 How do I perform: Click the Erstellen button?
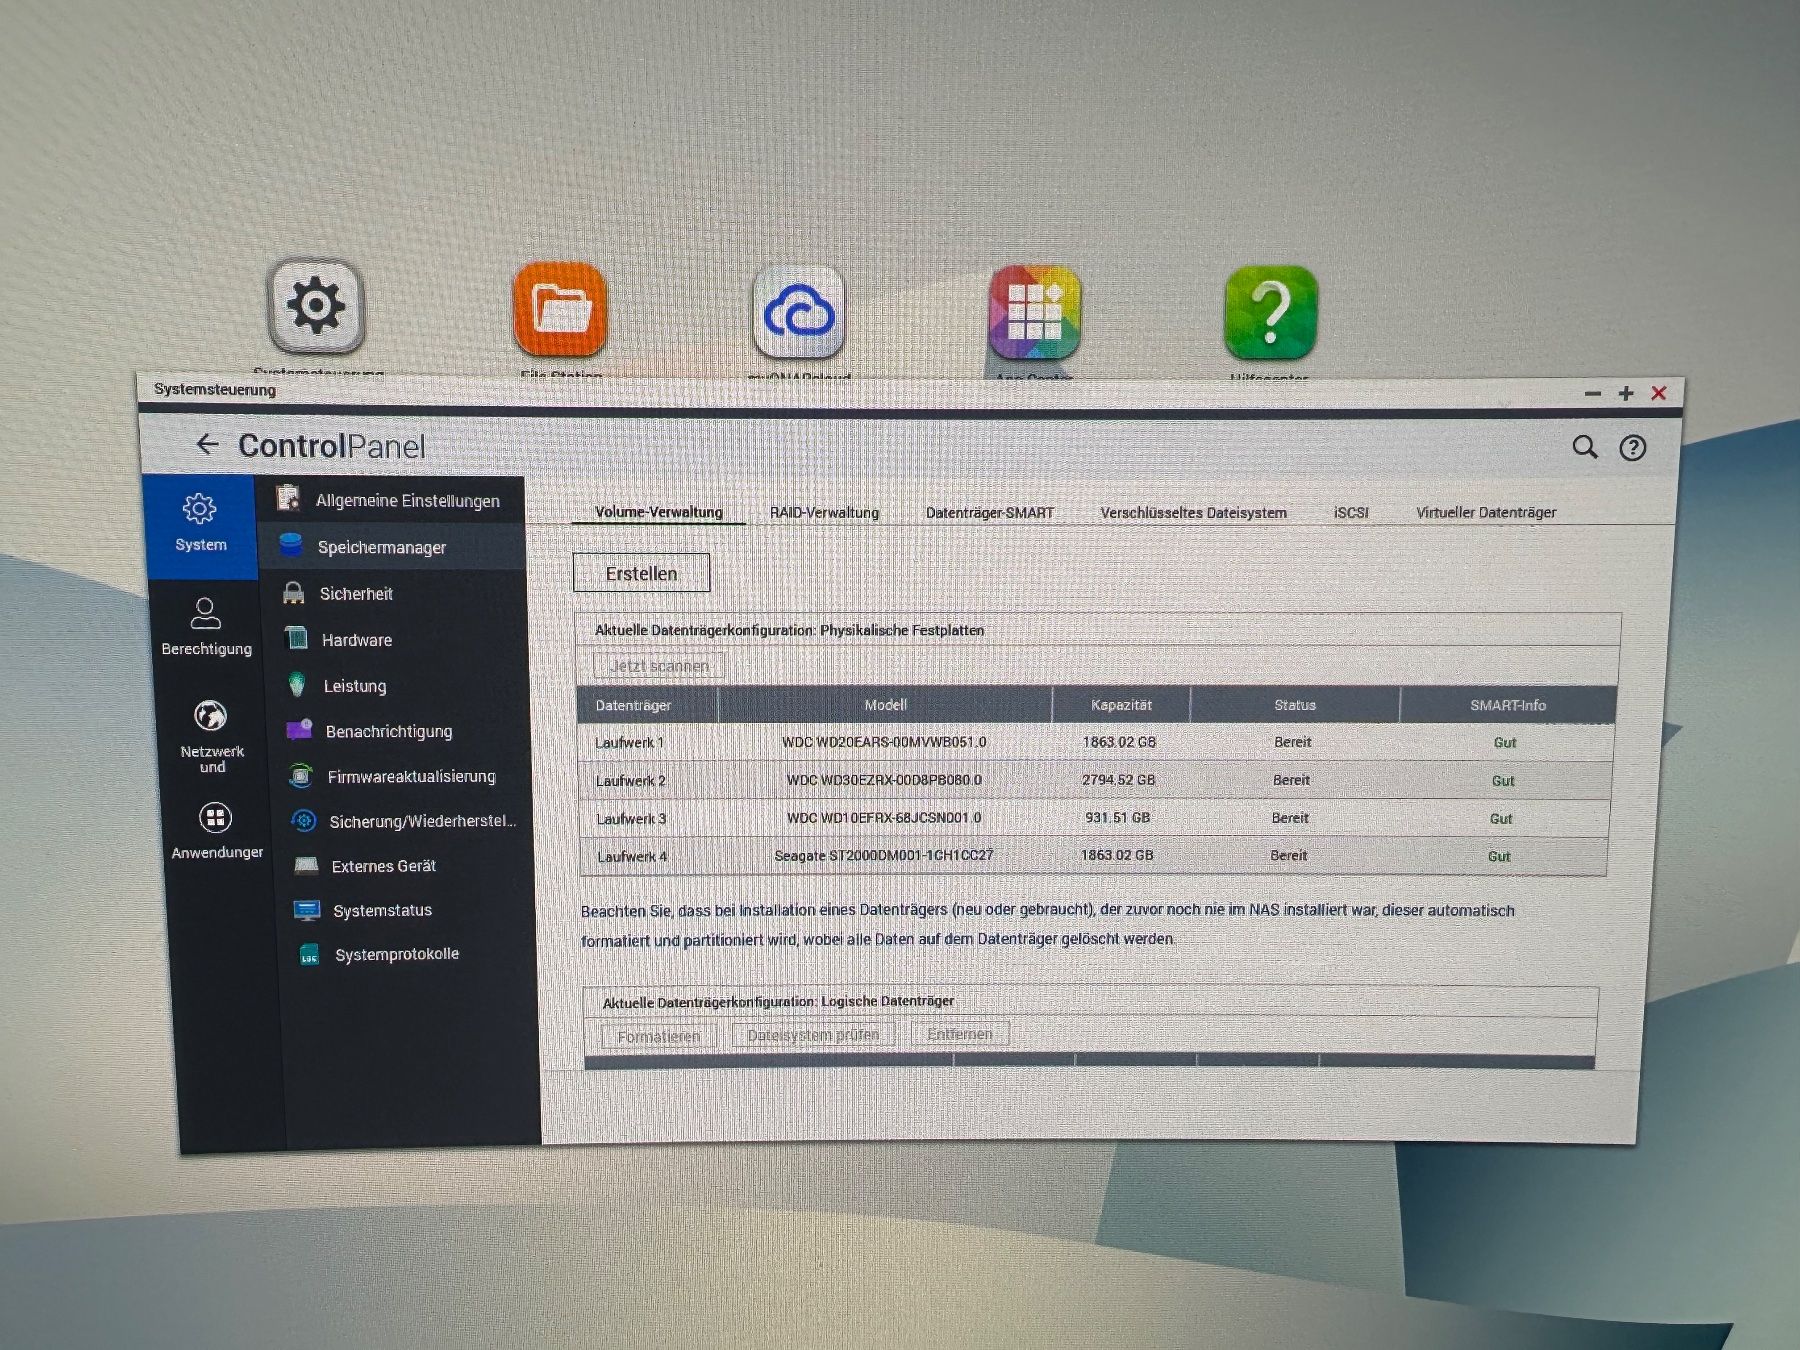(x=642, y=573)
